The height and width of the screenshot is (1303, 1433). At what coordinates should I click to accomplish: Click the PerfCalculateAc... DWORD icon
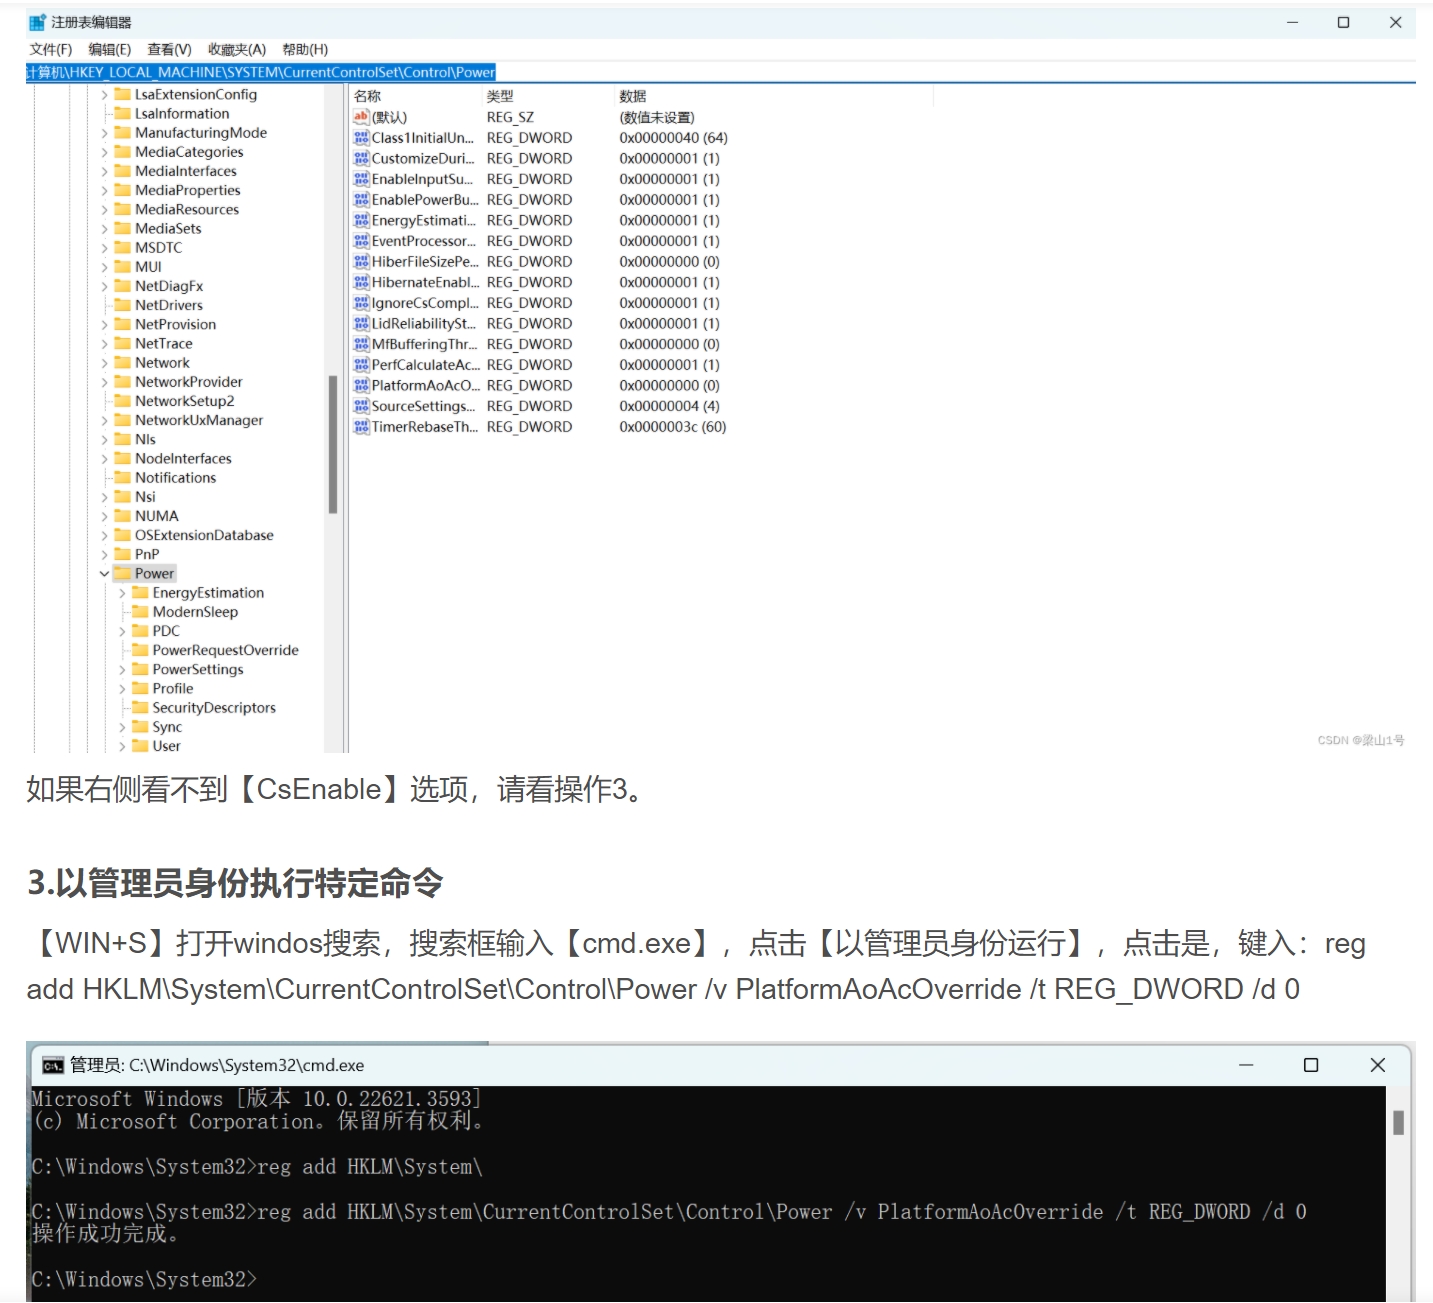361,365
